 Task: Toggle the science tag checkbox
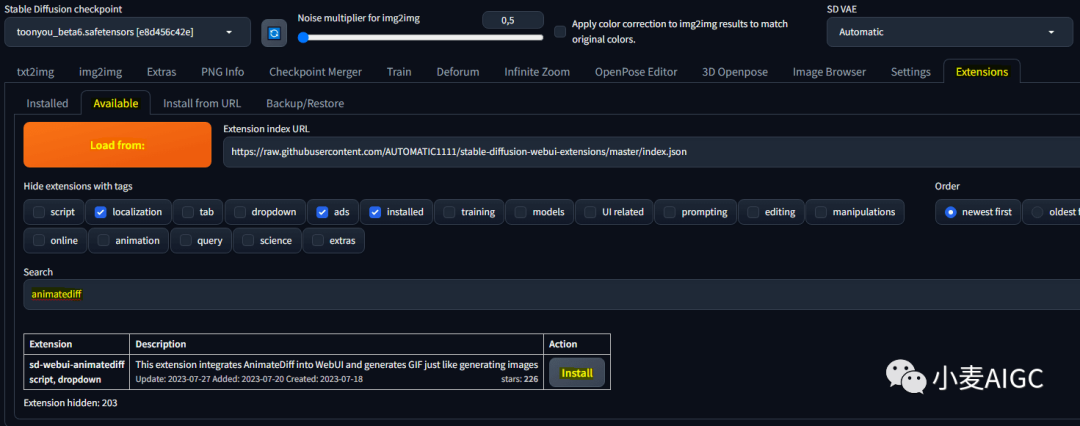pos(249,241)
